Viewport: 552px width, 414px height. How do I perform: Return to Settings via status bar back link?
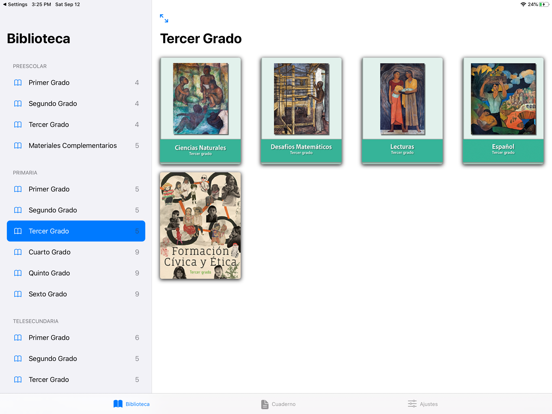pyautogui.click(x=15, y=4)
